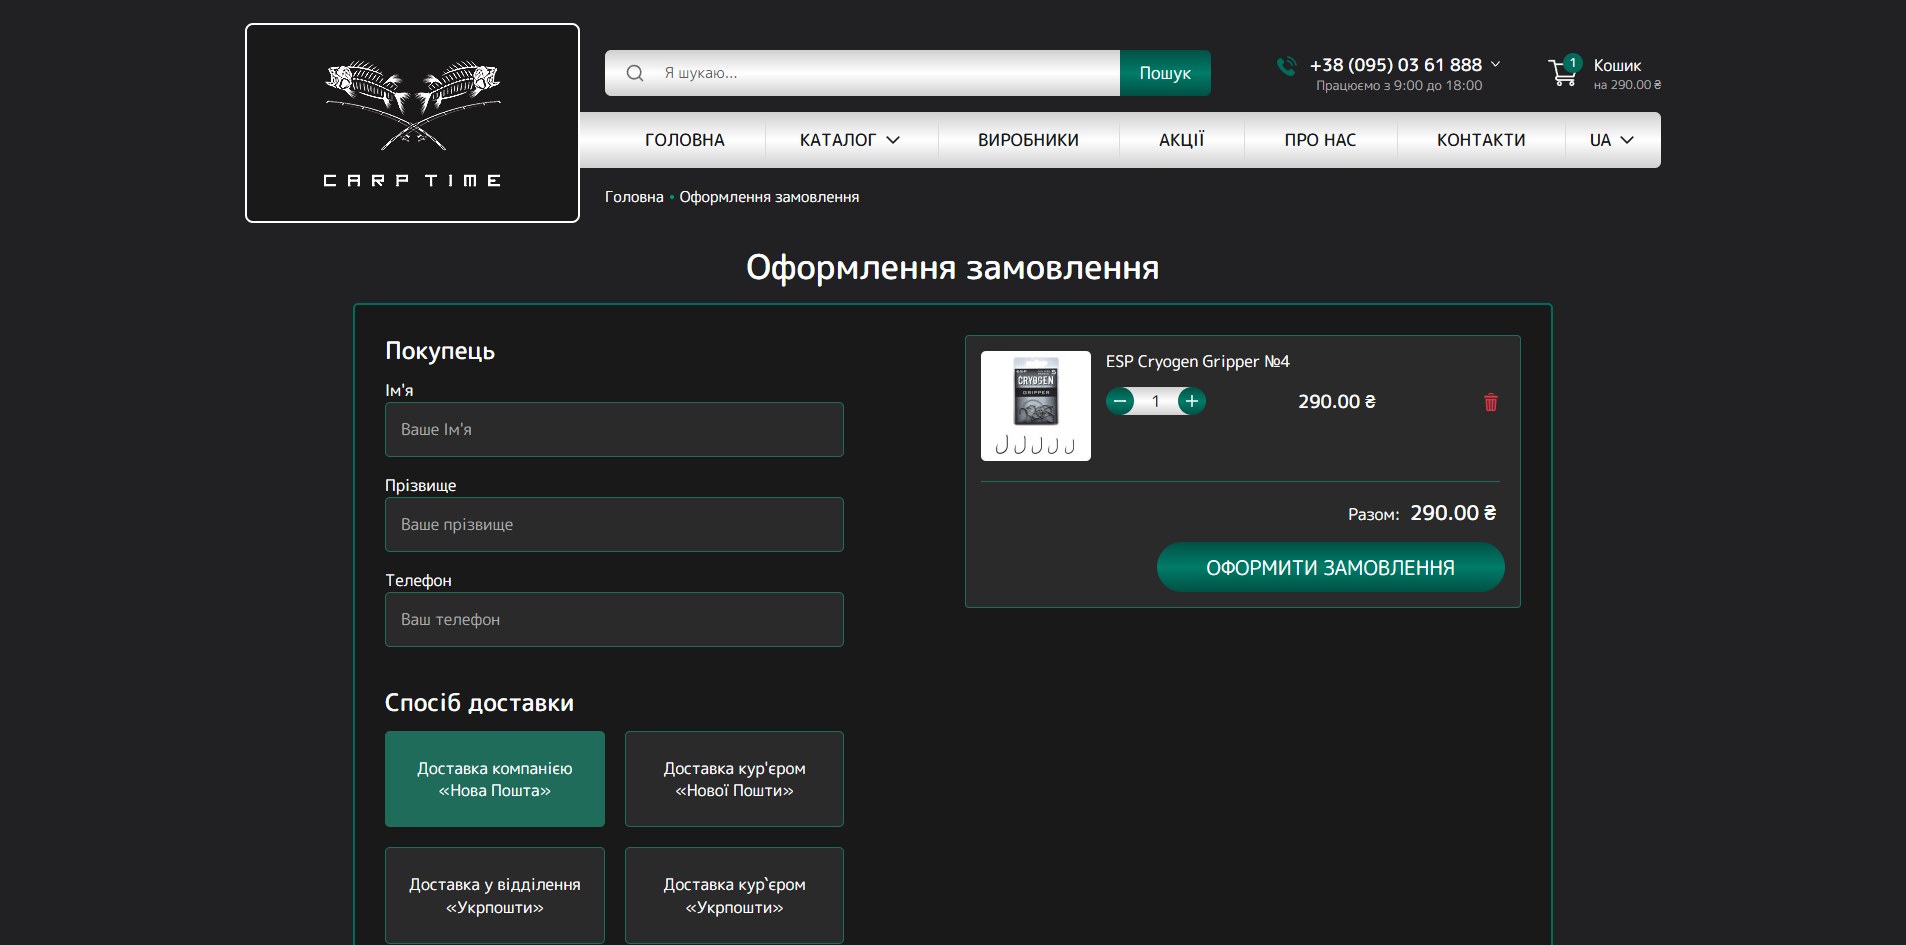This screenshot has height=945, width=1906.
Task: Select courier delivery by «Укрпошти»
Action: [734, 895]
